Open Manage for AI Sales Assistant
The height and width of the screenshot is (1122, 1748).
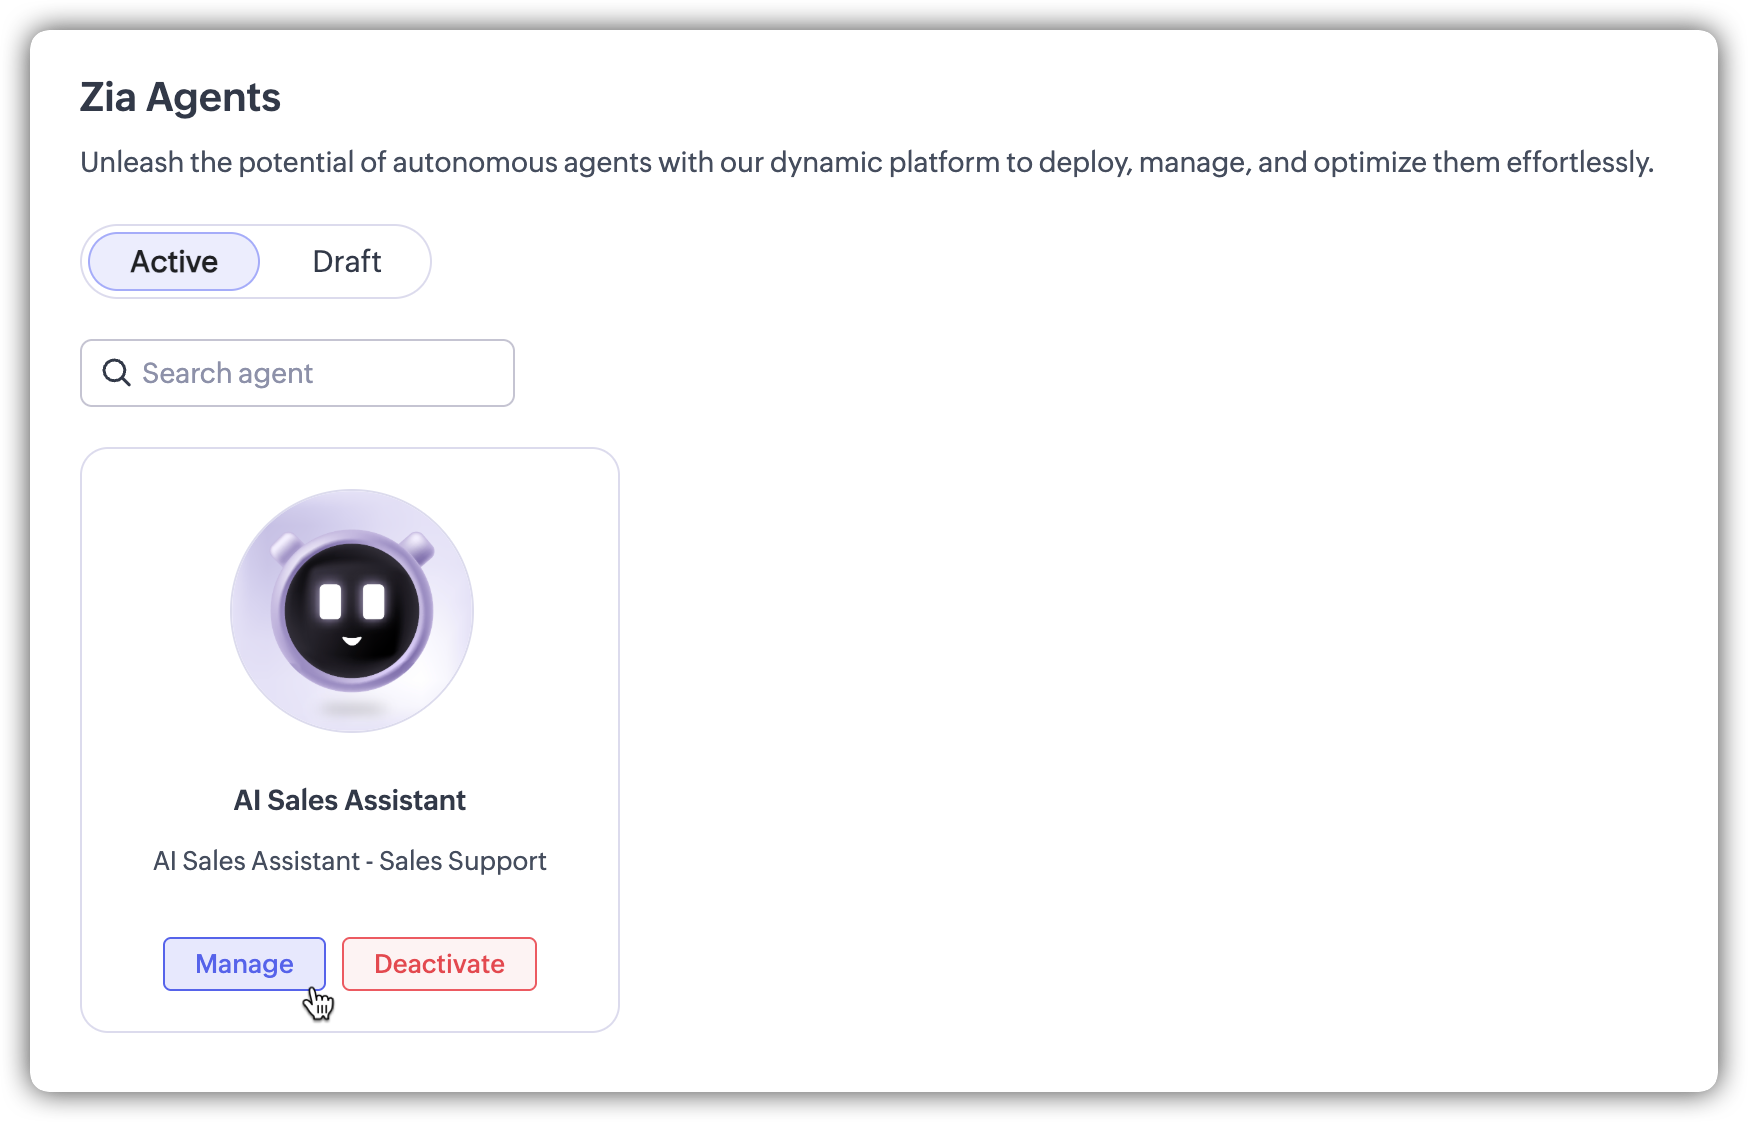(244, 964)
